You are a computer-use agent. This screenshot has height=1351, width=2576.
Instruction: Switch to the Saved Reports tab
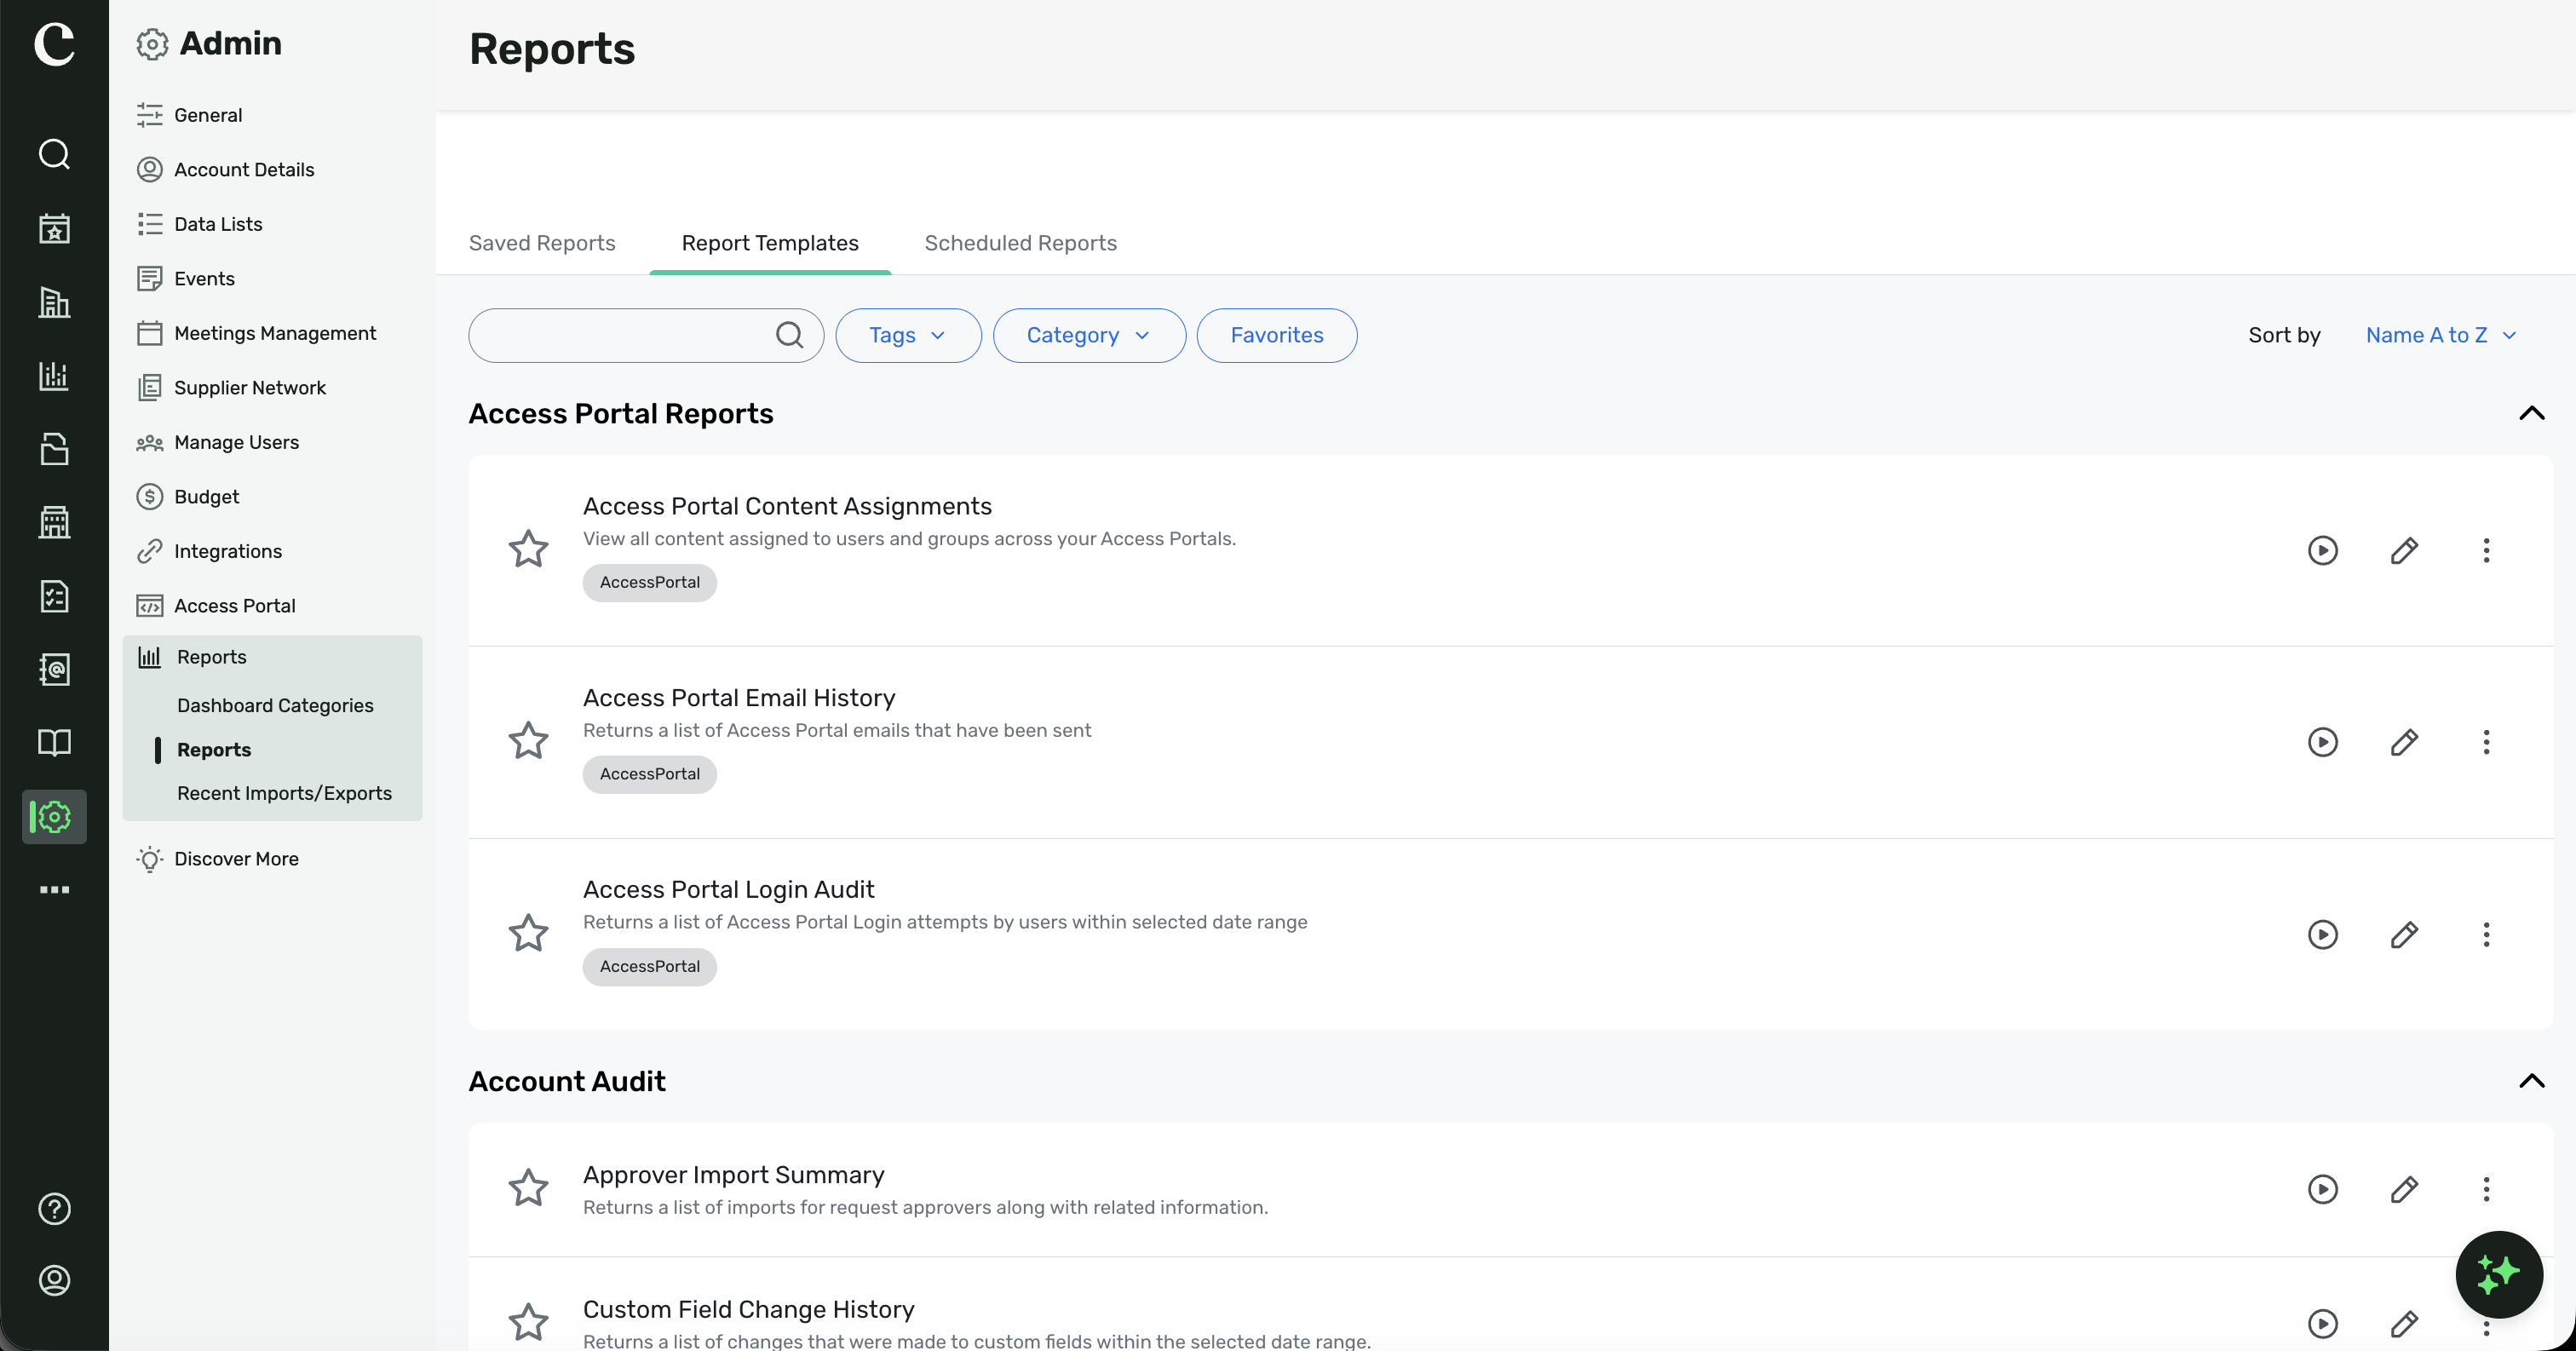(542, 243)
